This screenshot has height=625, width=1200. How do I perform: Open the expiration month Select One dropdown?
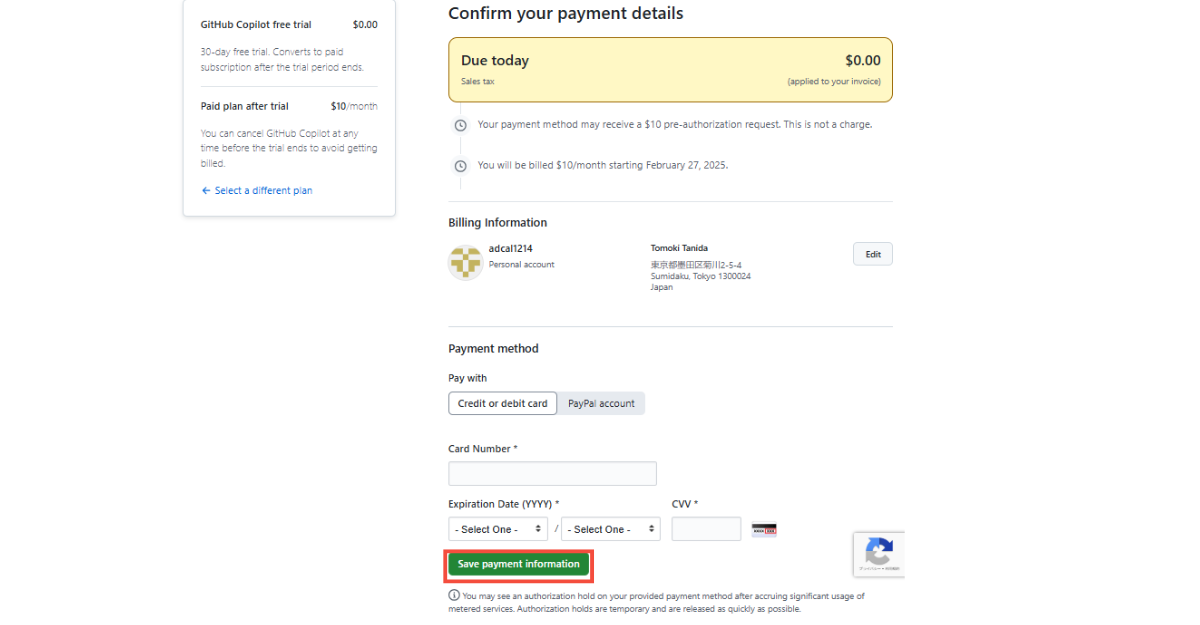[x=497, y=528]
